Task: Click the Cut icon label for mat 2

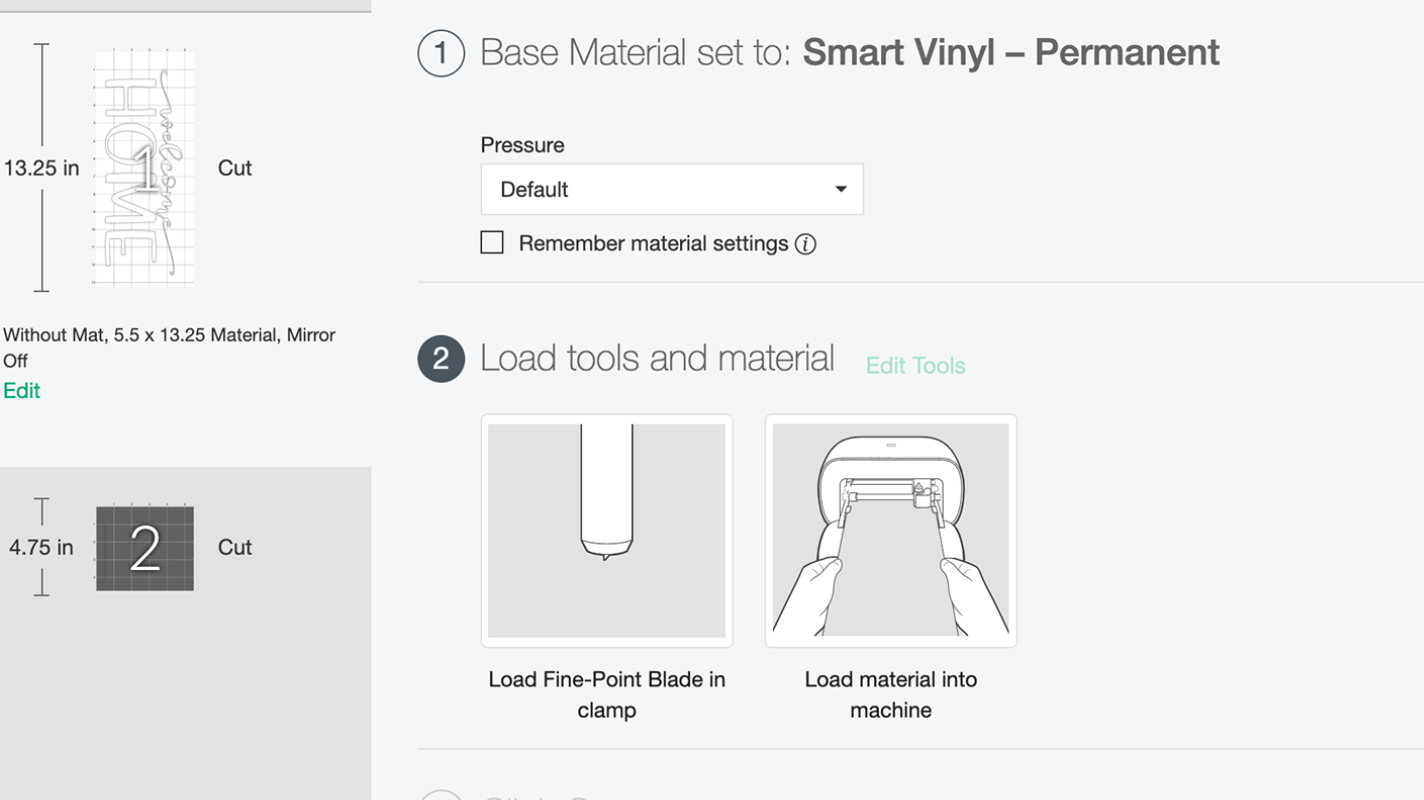Action: coord(234,547)
